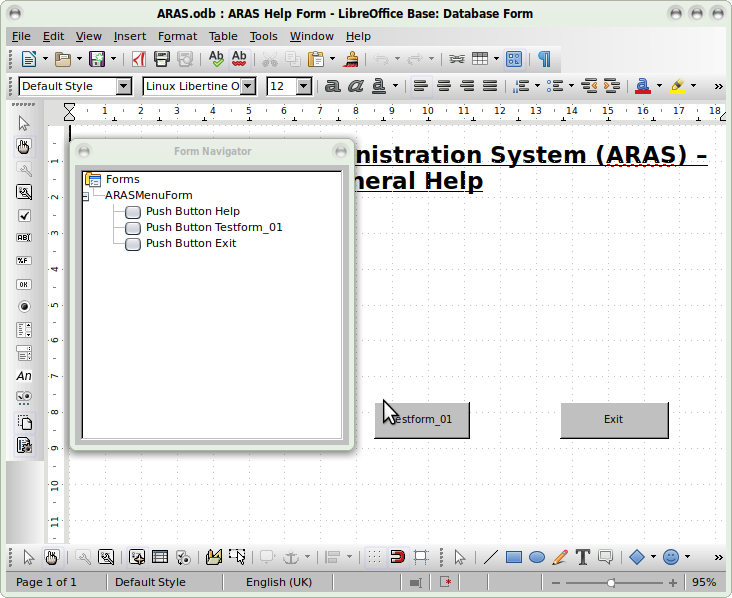
Task: Open the File menu
Action: coord(21,36)
